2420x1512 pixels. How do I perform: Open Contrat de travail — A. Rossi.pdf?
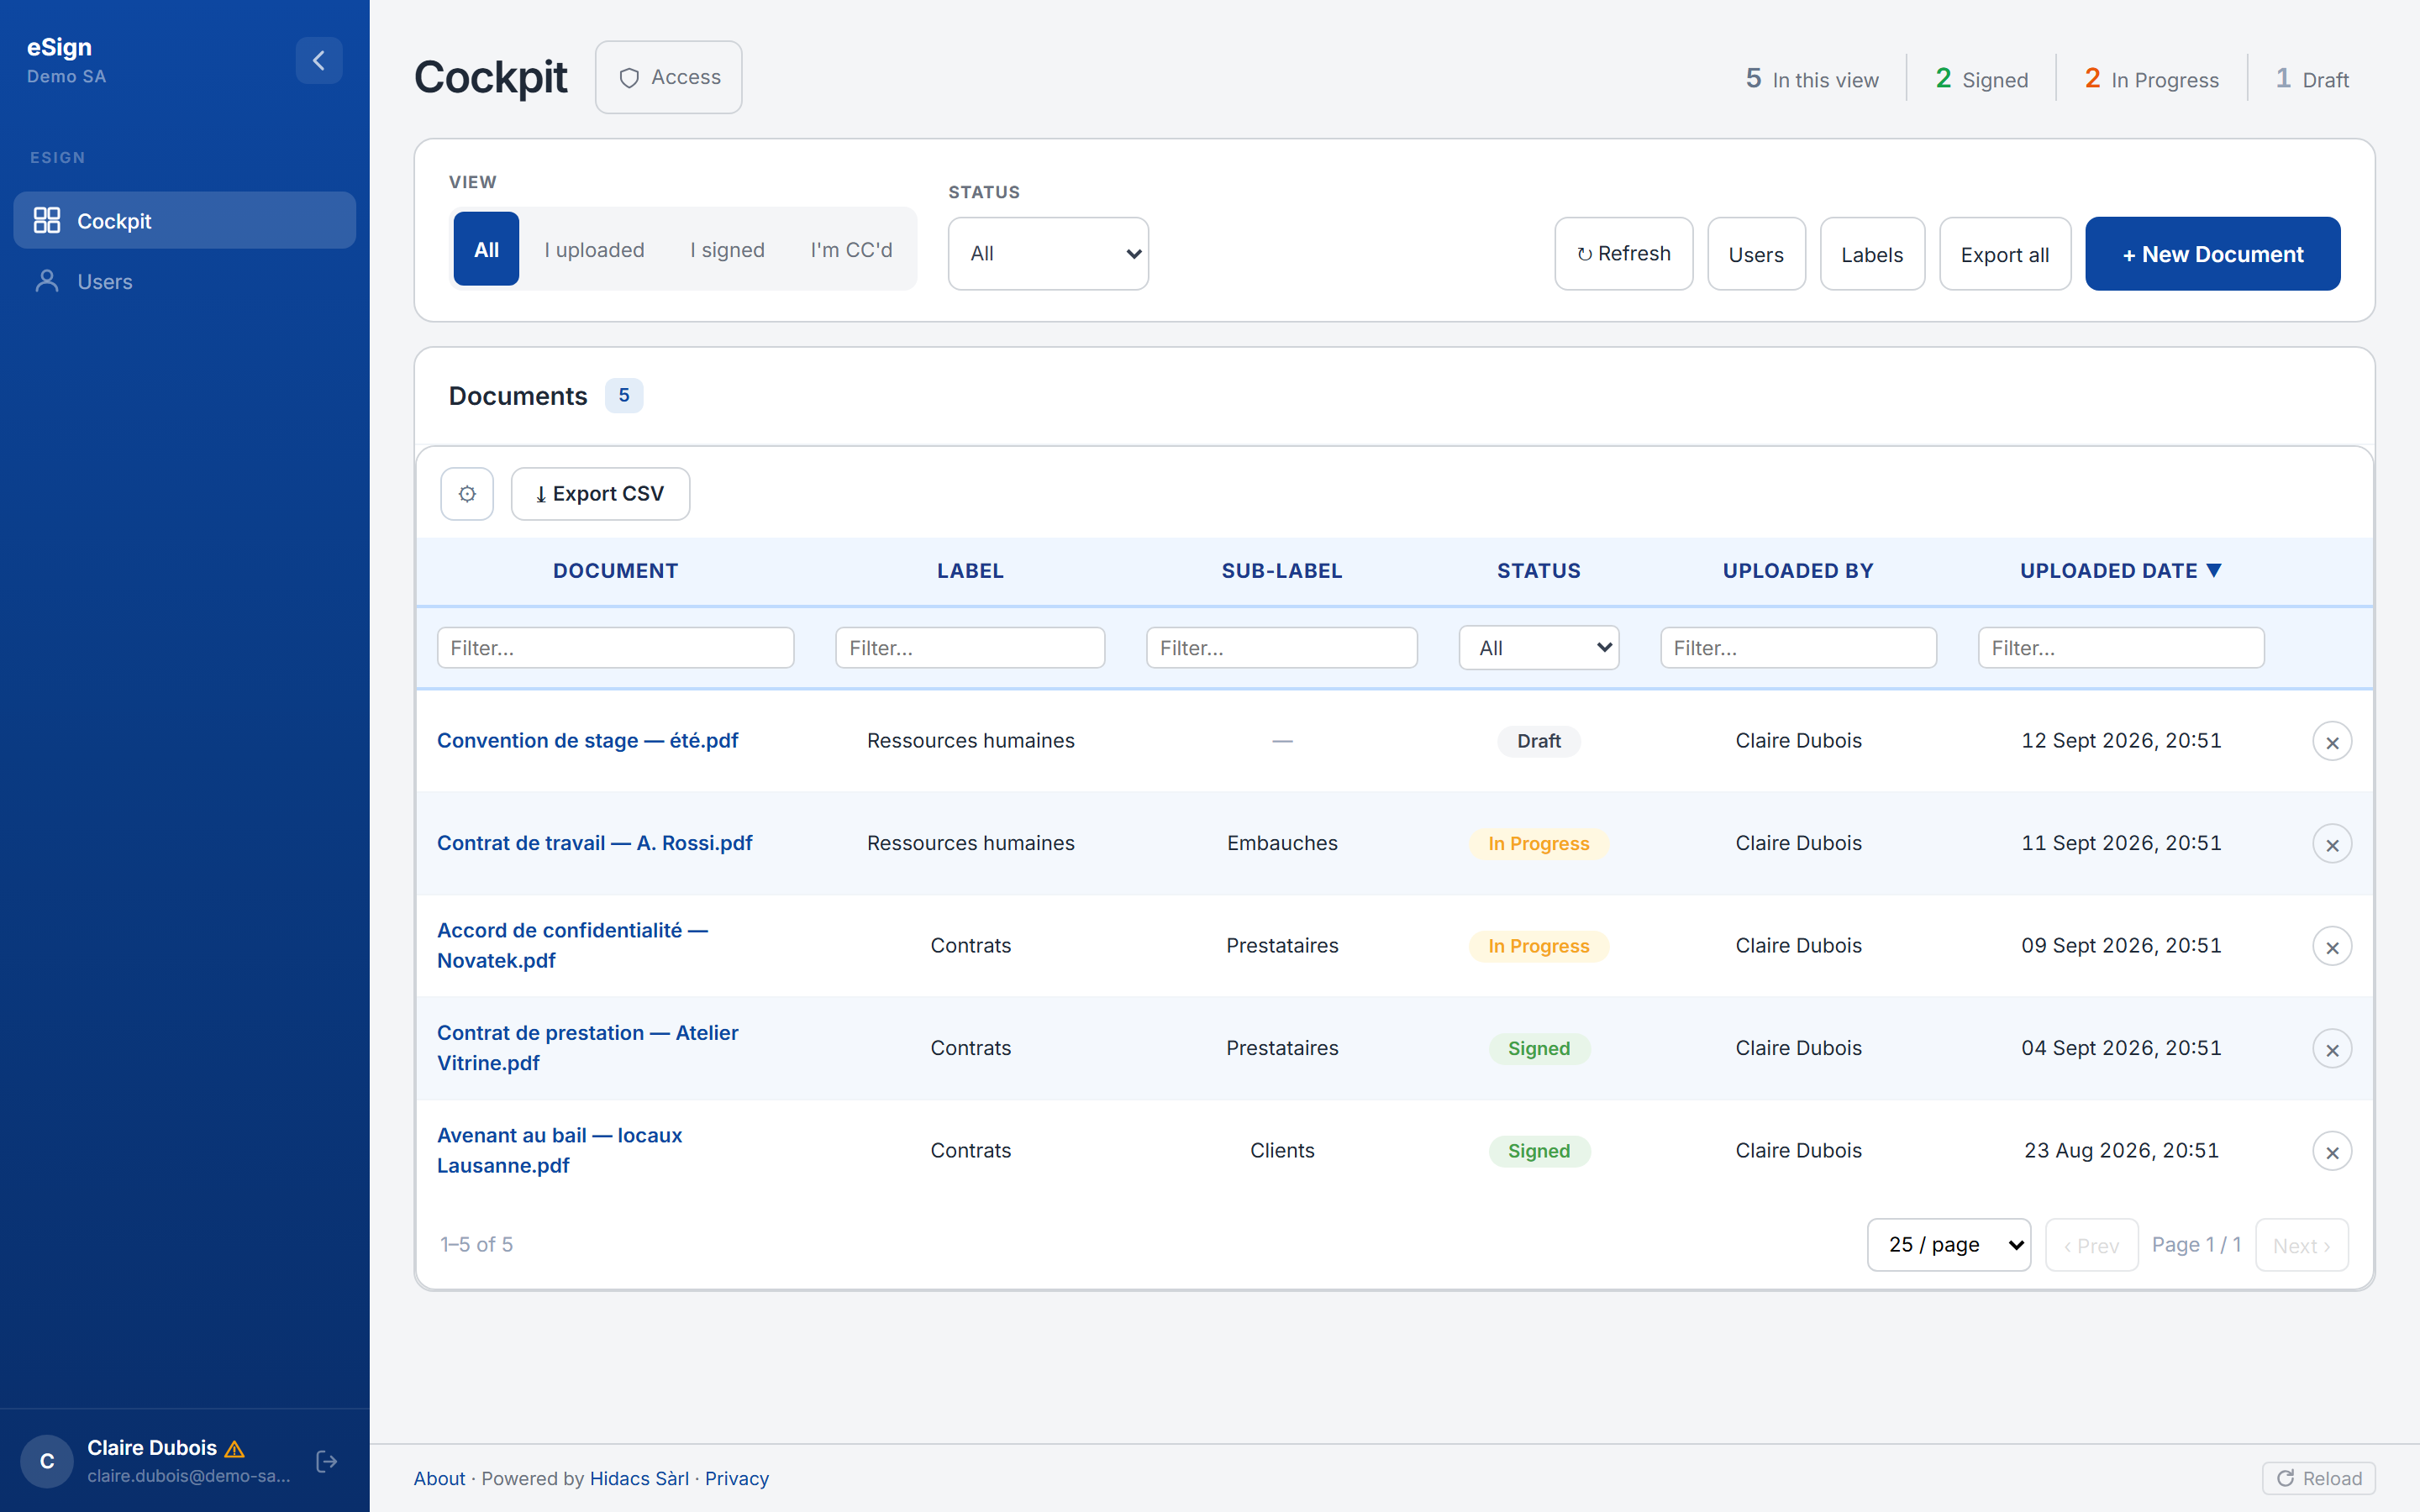click(594, 843)
